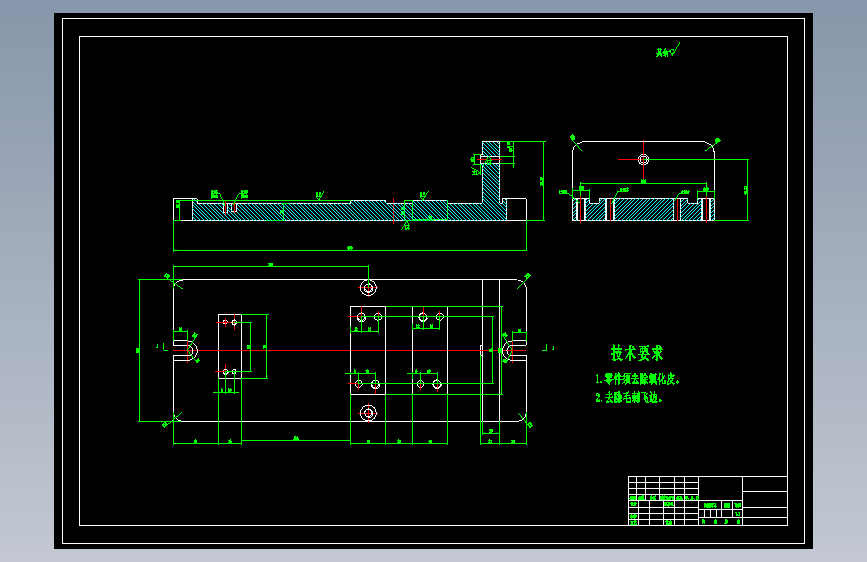This screenshot has height=562, width=867.
Task: Click the 其余 surface roughness note
Action: point(668,51)
